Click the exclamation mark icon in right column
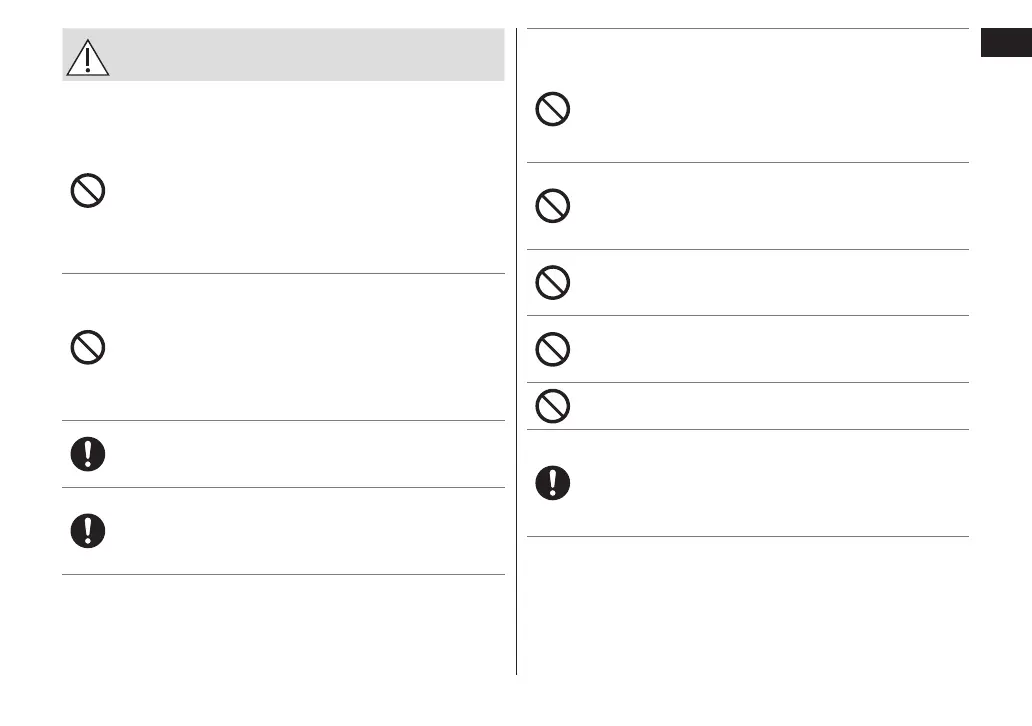The image size is (1032, 726). [x=553, y=483]
